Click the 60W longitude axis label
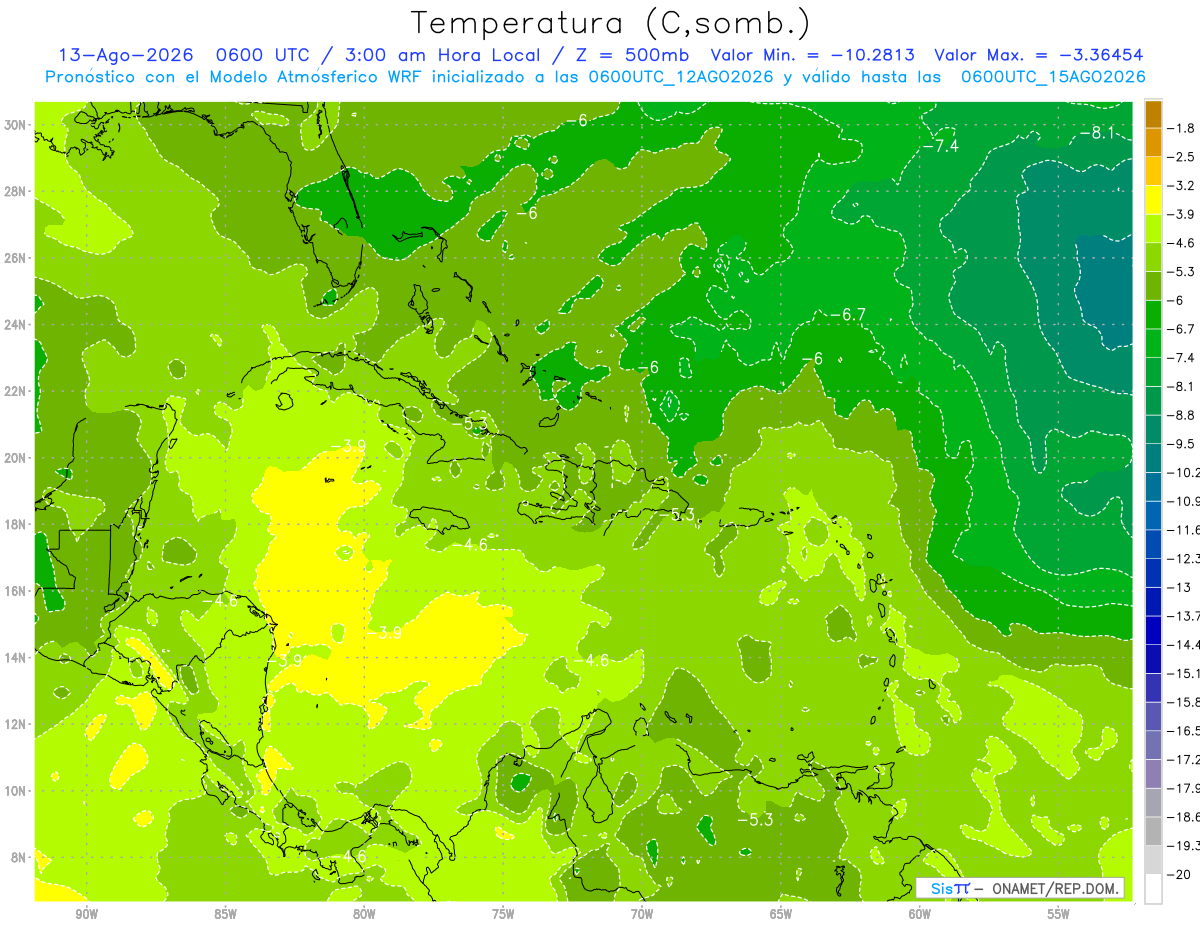 tap(919, 915)
